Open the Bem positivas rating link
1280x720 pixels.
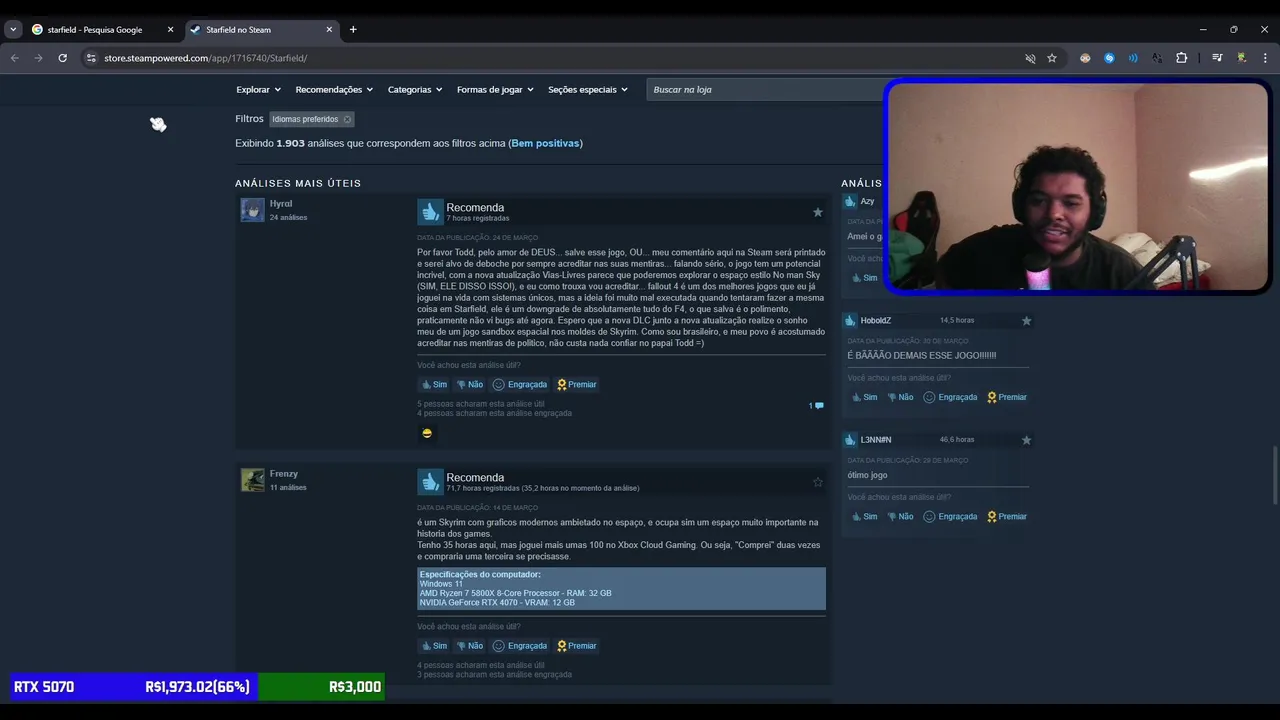(x=545, y=143)
